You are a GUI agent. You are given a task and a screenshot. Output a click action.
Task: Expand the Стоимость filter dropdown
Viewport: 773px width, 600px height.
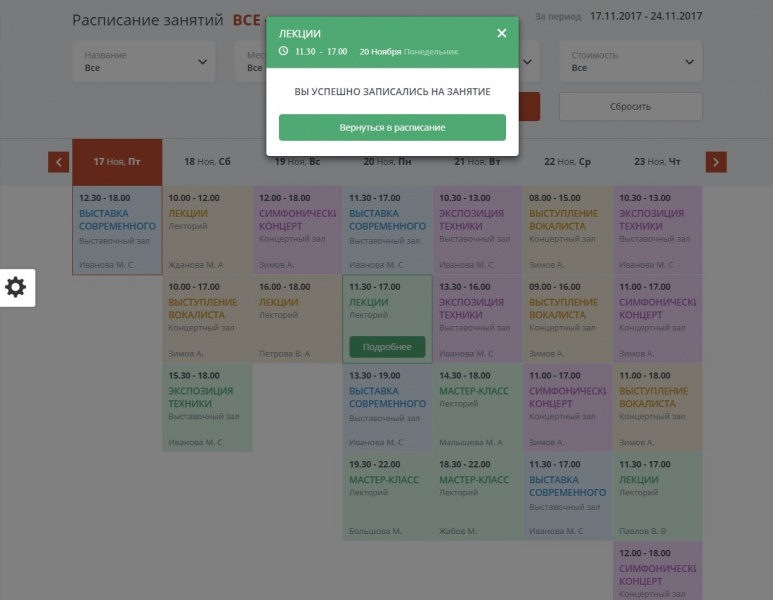[630, 62]
